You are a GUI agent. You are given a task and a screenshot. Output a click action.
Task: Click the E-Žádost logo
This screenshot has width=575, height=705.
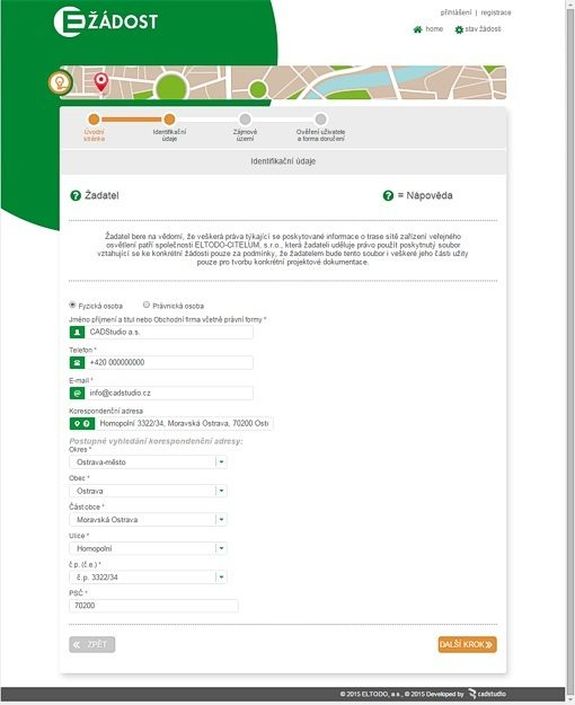106,21
